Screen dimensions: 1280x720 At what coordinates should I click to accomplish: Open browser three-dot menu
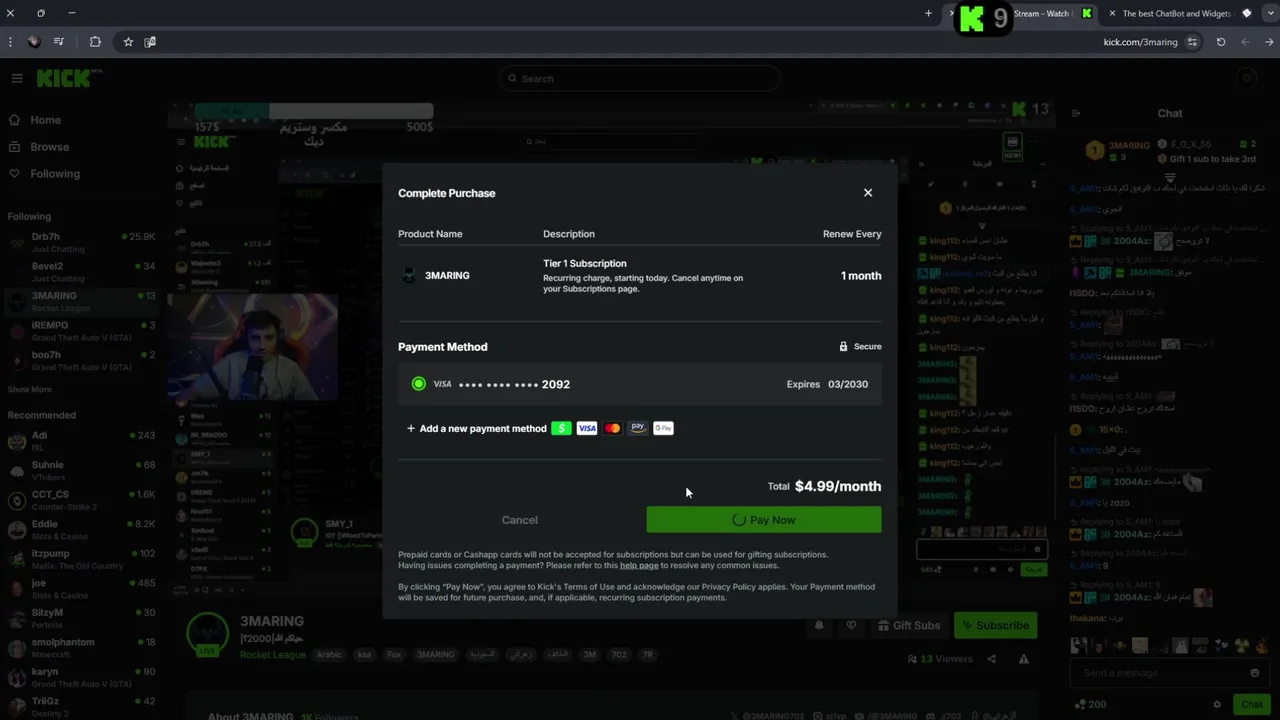(x=10, y=42)
